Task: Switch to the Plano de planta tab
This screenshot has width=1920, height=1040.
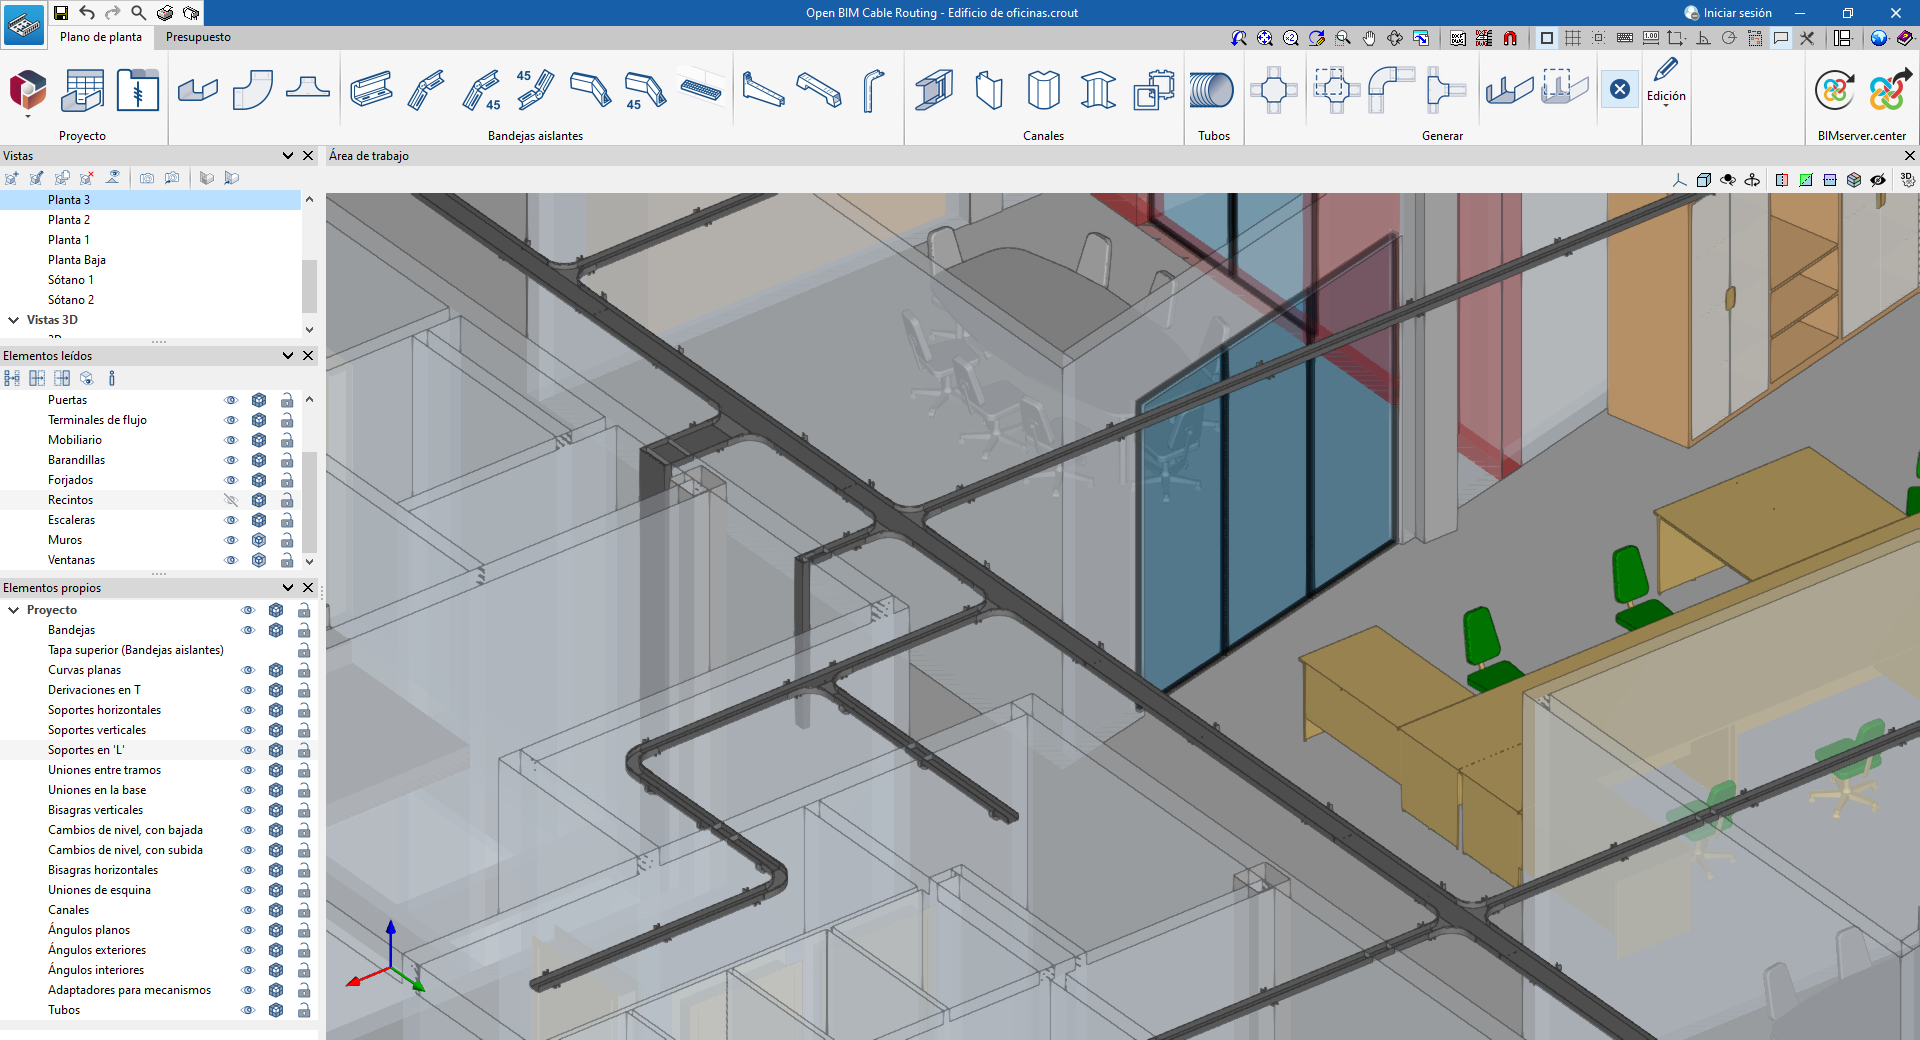Action: click(x=101, y=37)
